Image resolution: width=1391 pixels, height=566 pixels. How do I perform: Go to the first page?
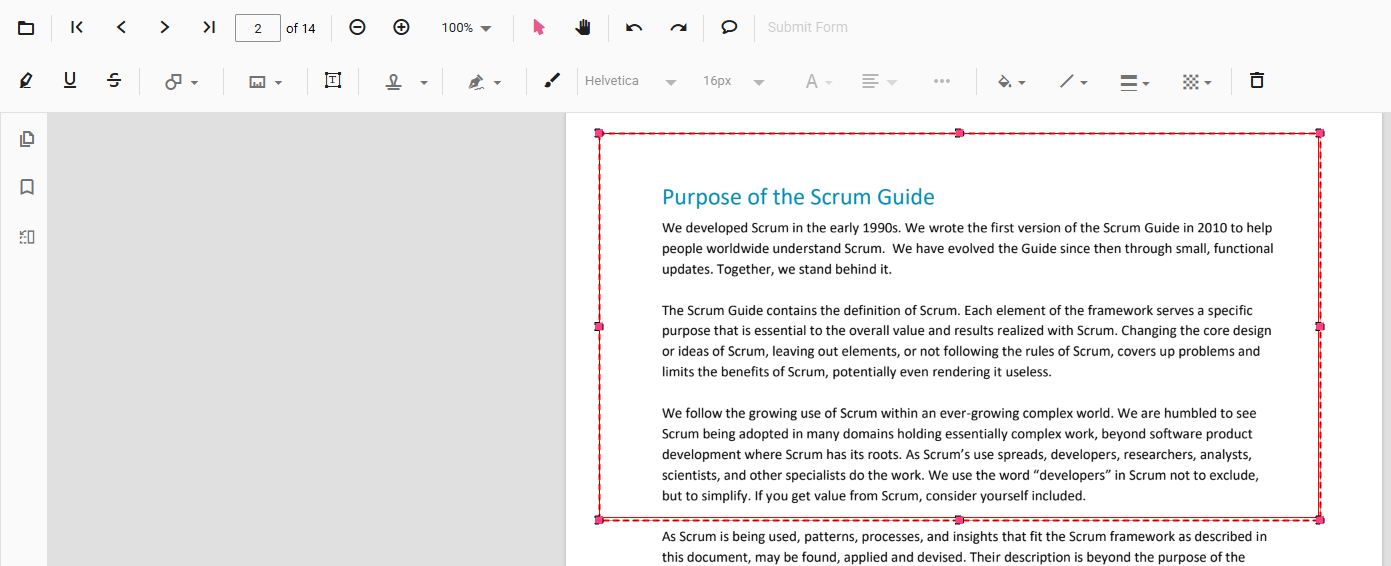coord(77,28)
